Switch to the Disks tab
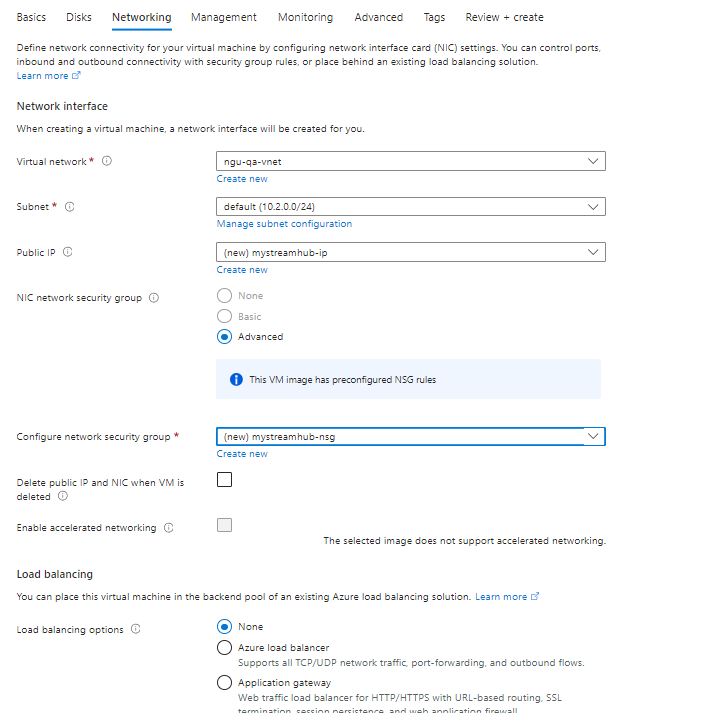Viewport: 716px width, 713px height. tap(79, 17)
